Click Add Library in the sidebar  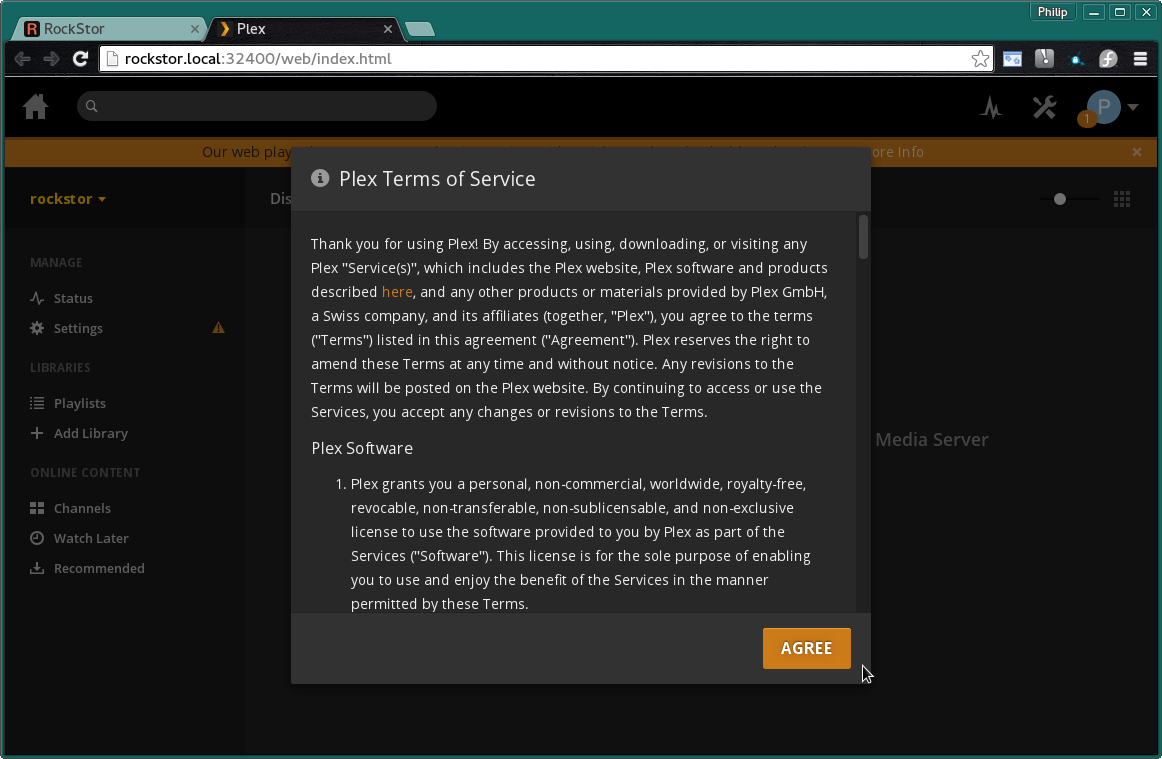(90, 434)
